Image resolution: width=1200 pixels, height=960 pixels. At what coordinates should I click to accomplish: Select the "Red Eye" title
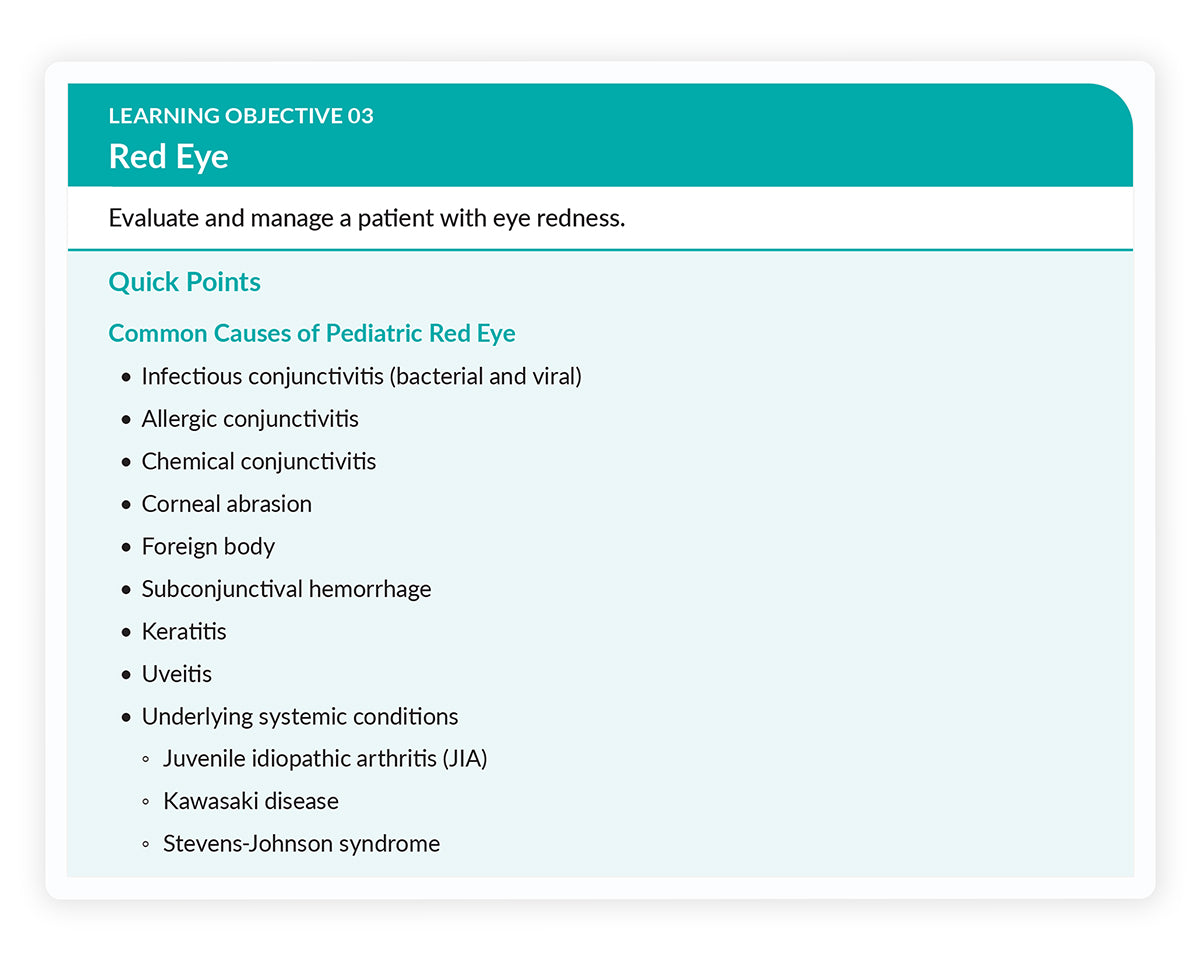(x=168, y=157)
